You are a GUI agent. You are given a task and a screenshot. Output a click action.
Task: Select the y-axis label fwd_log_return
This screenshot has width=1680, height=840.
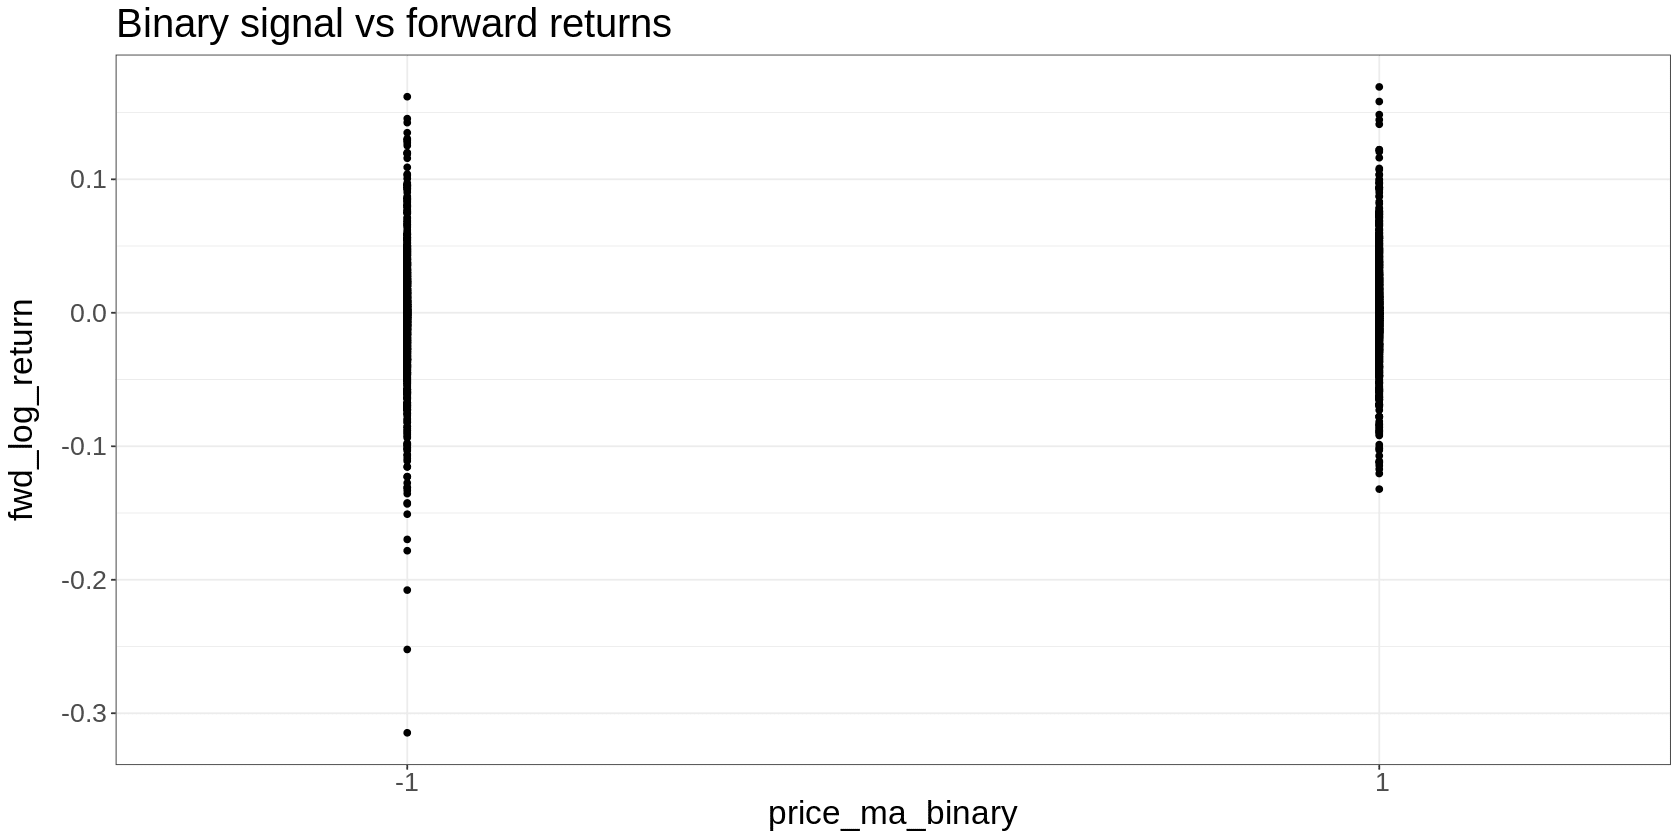(x=21, y=409)
